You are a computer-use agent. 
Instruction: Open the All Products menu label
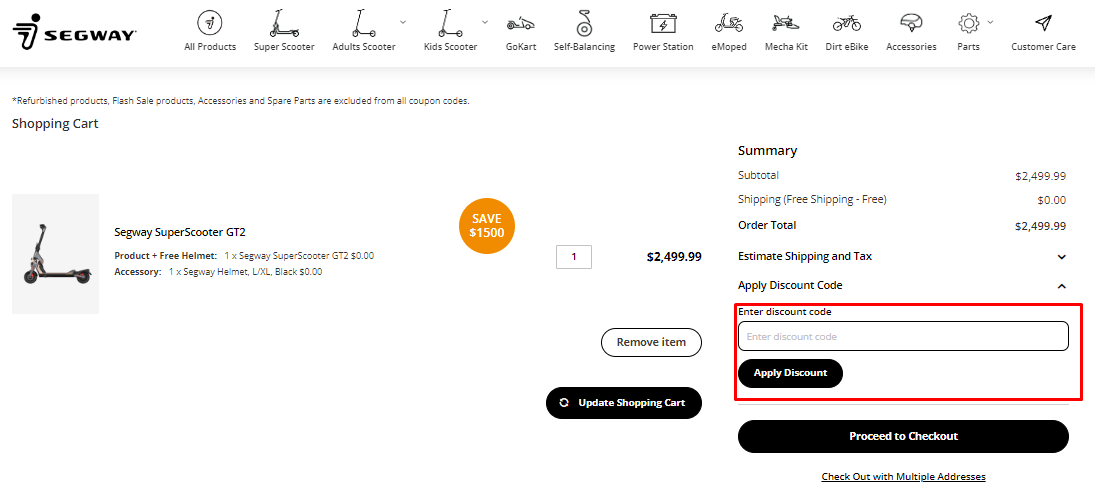210,47
